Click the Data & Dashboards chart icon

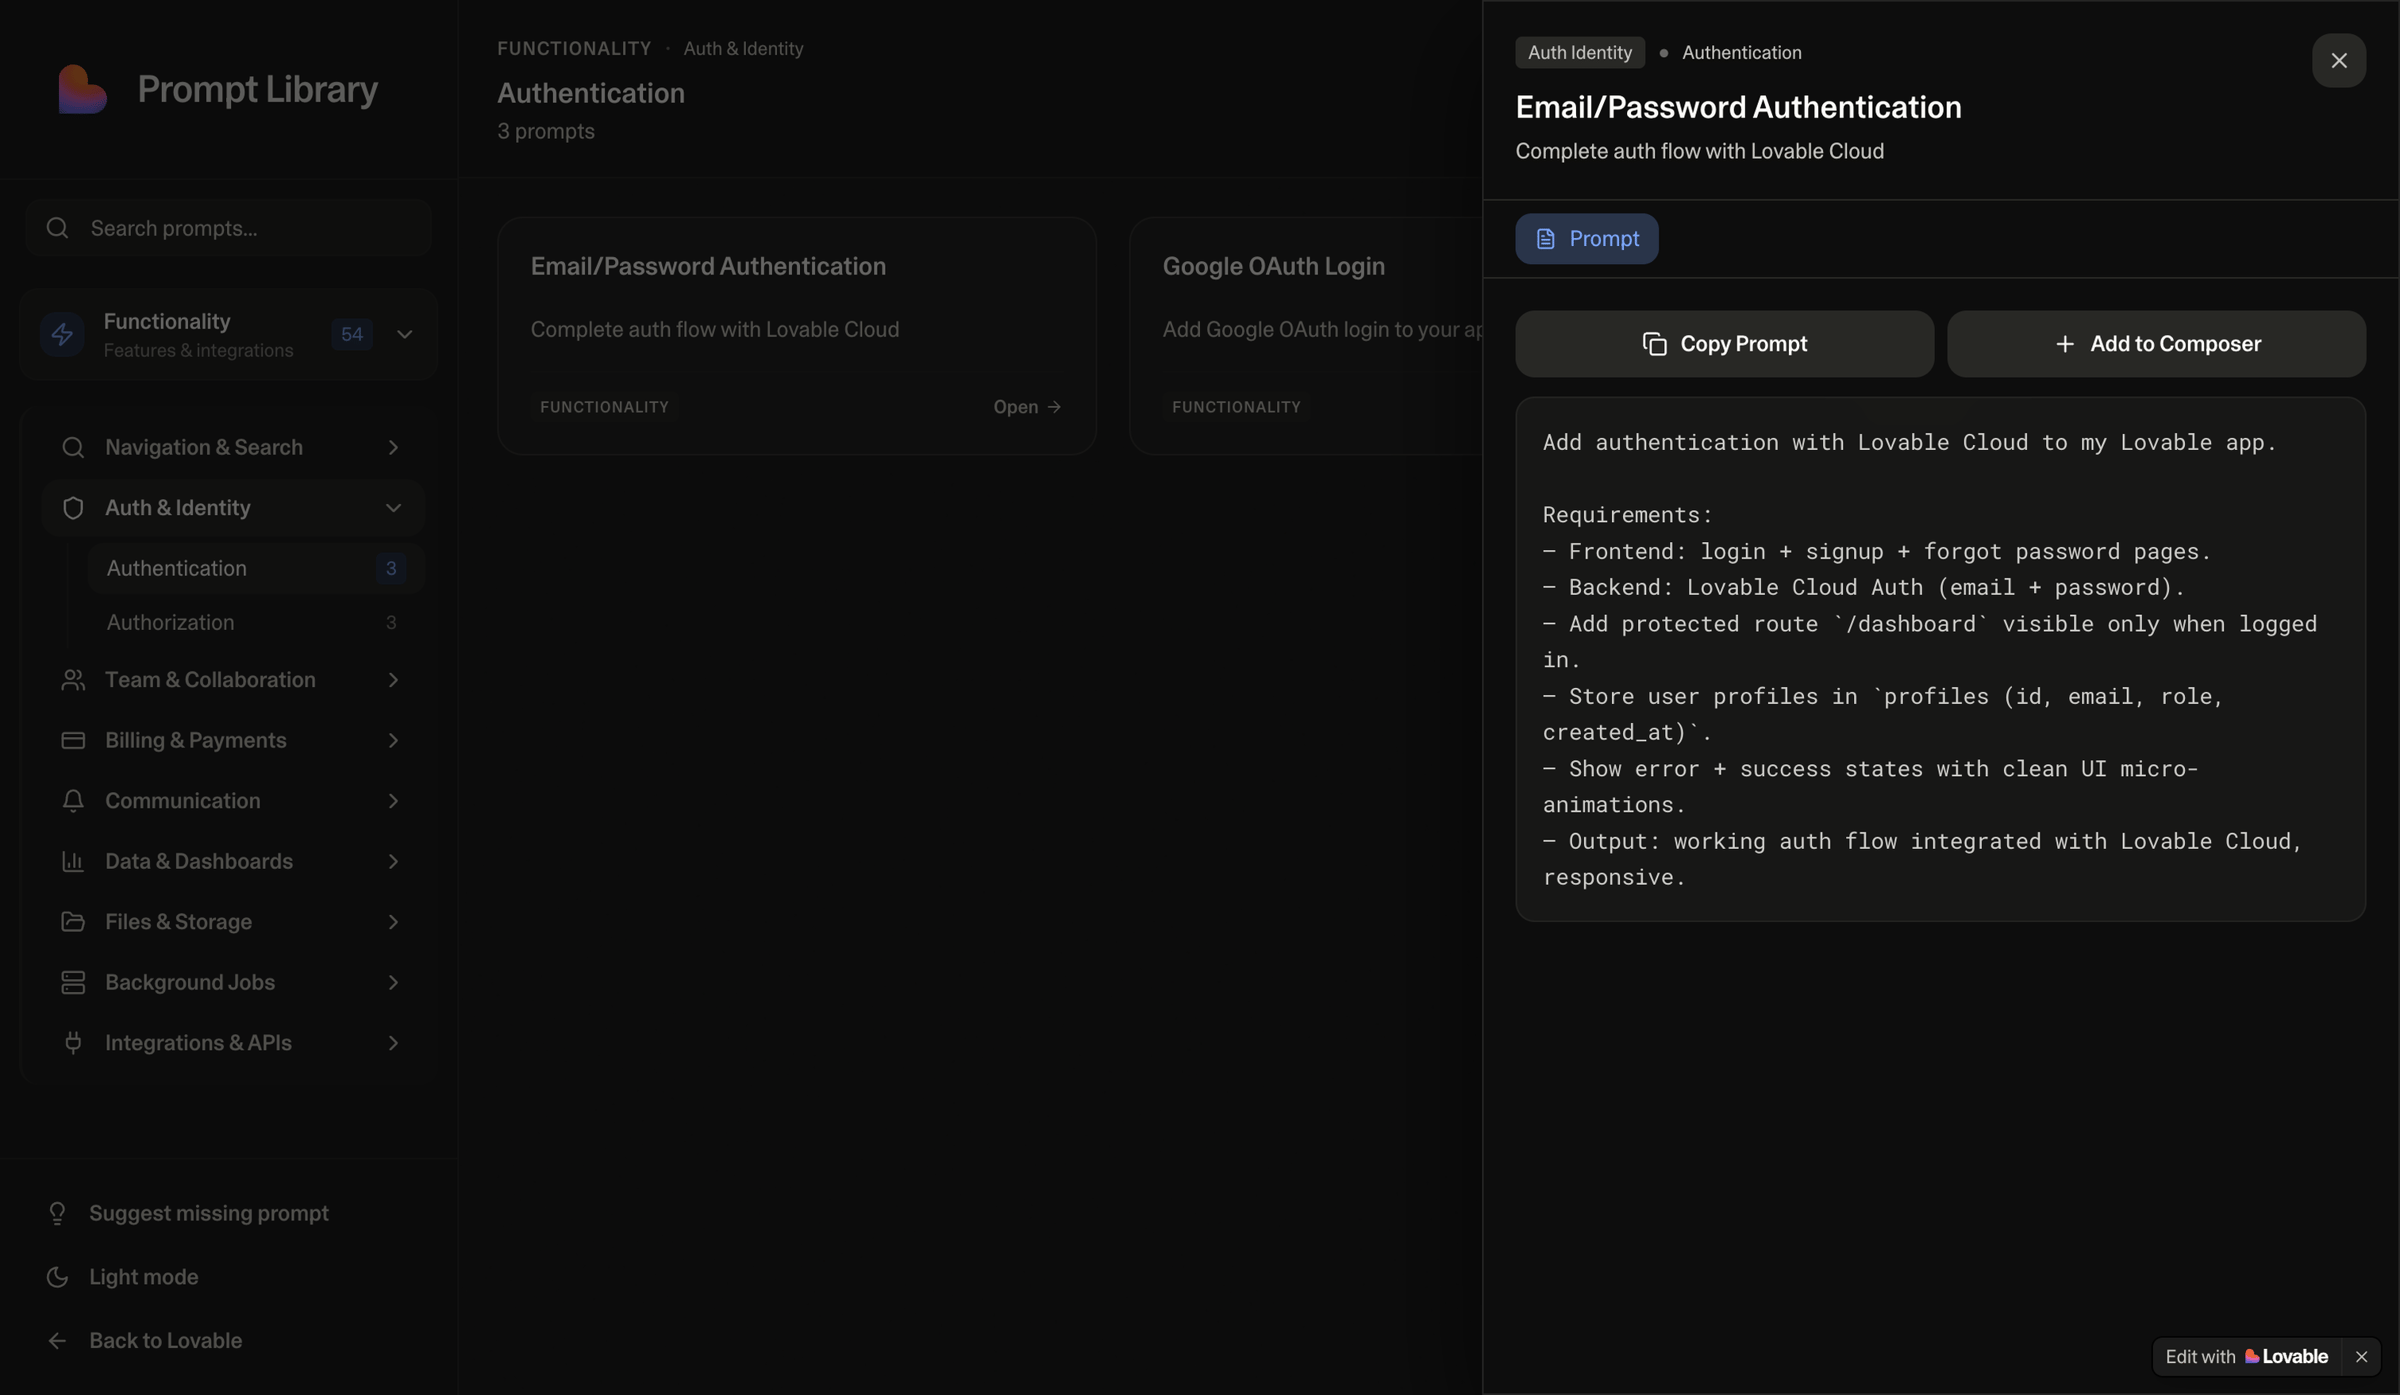click(x=73, y=862)
